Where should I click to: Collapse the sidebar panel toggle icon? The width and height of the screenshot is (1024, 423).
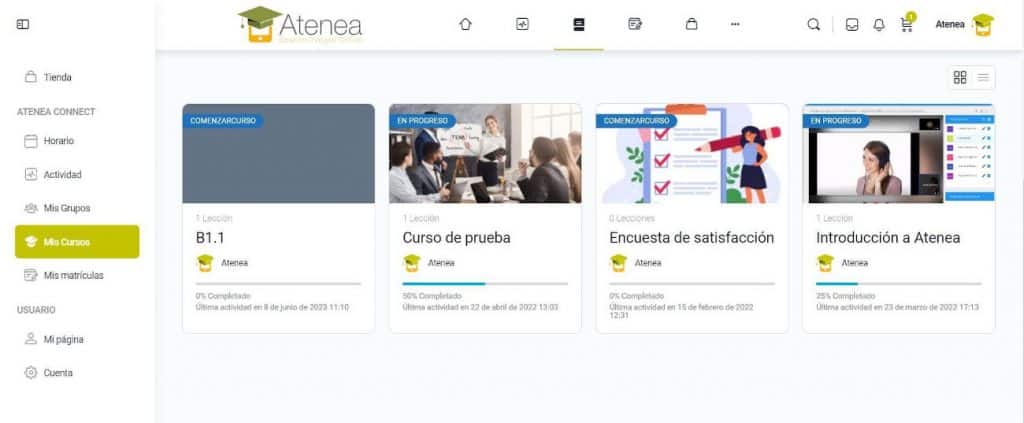23,24
